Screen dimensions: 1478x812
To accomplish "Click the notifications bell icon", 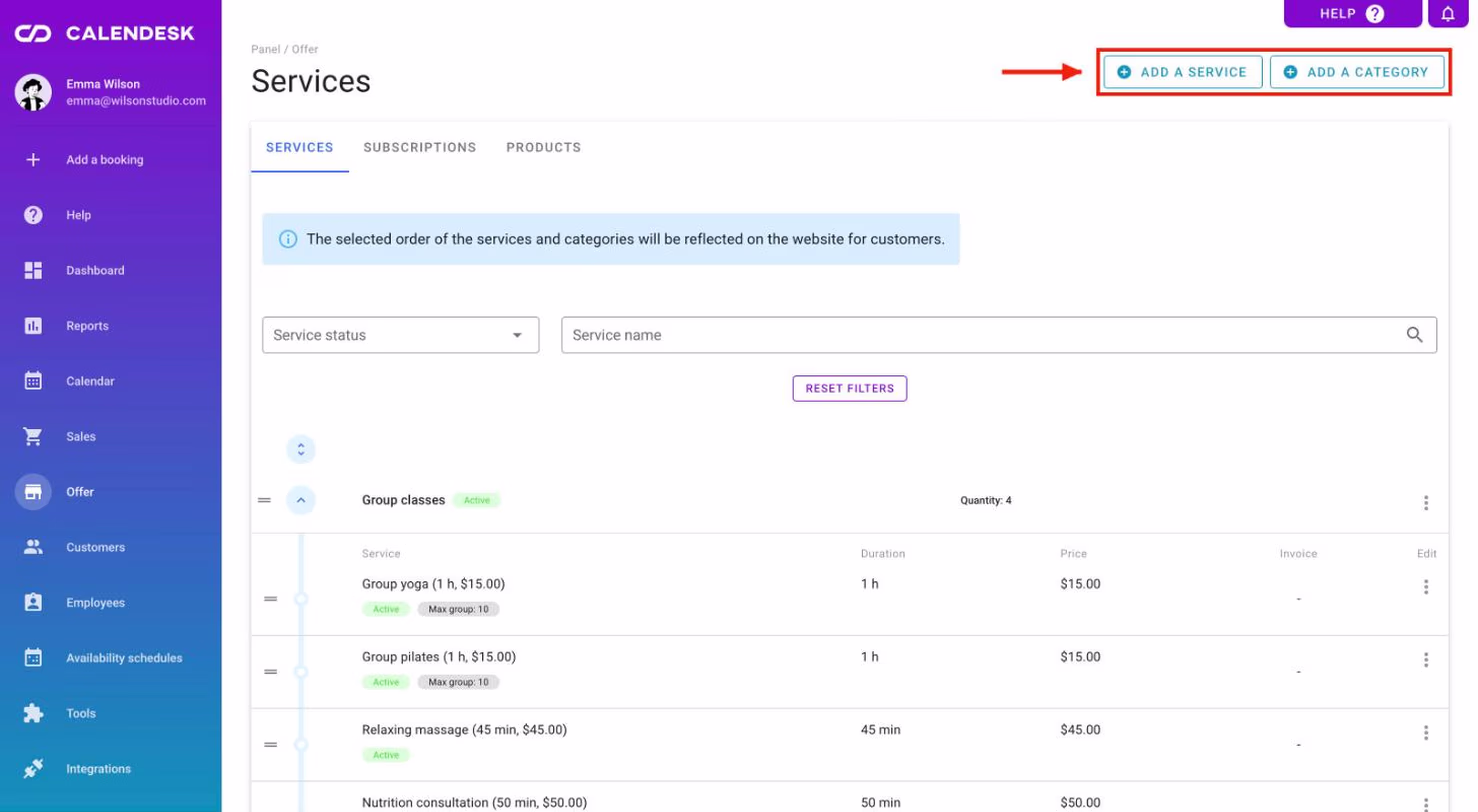I will (x=1448, y=14).
